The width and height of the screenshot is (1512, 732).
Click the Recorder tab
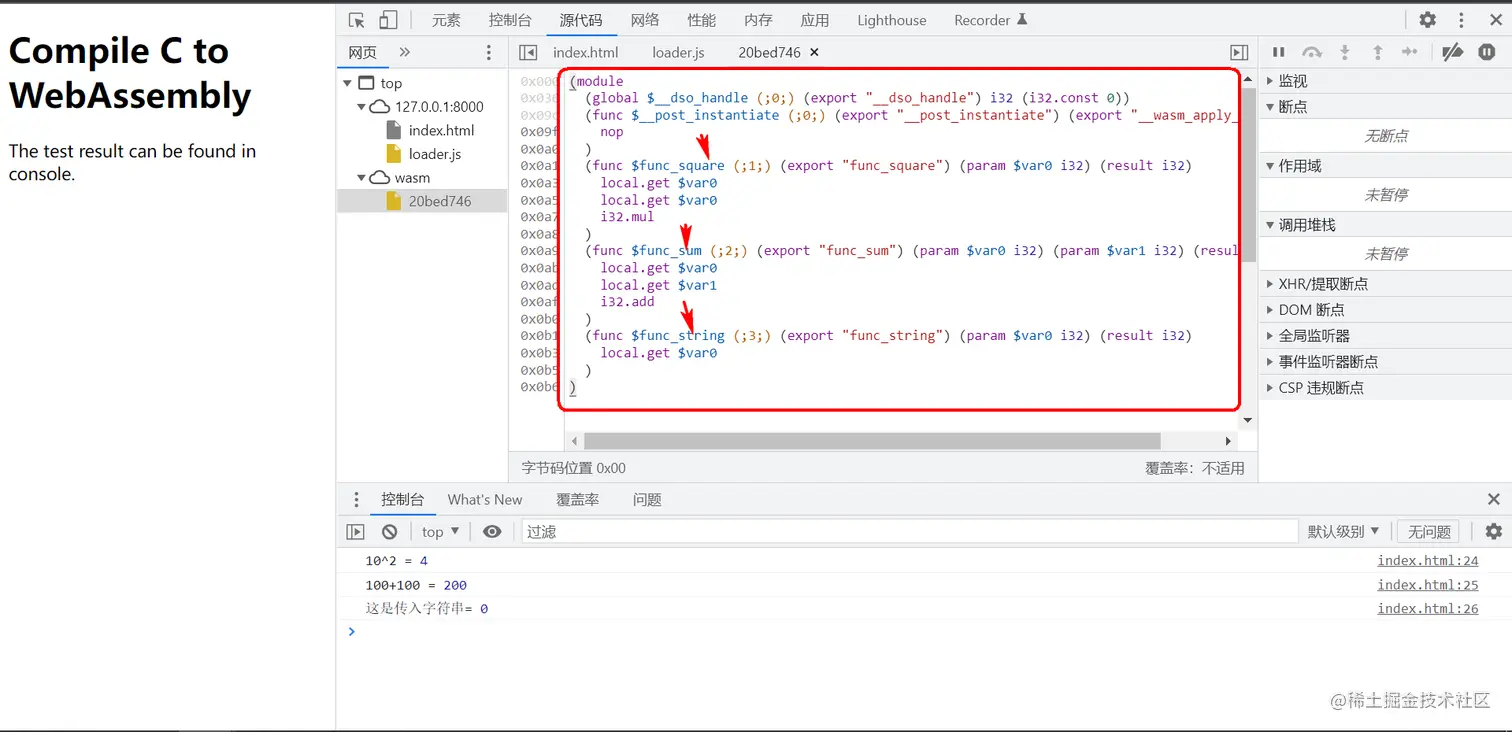(990, 20)
